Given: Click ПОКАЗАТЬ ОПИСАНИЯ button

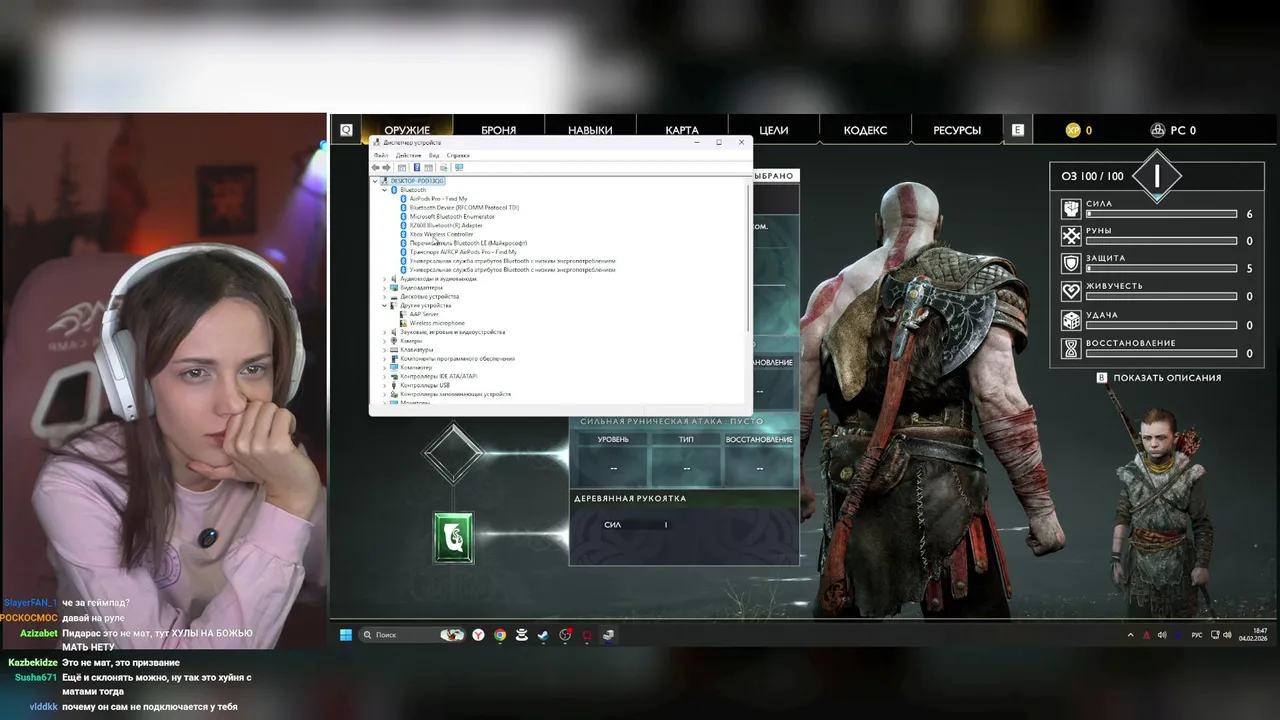Looking at the screenshot, I should click(x=1159, y=378).
